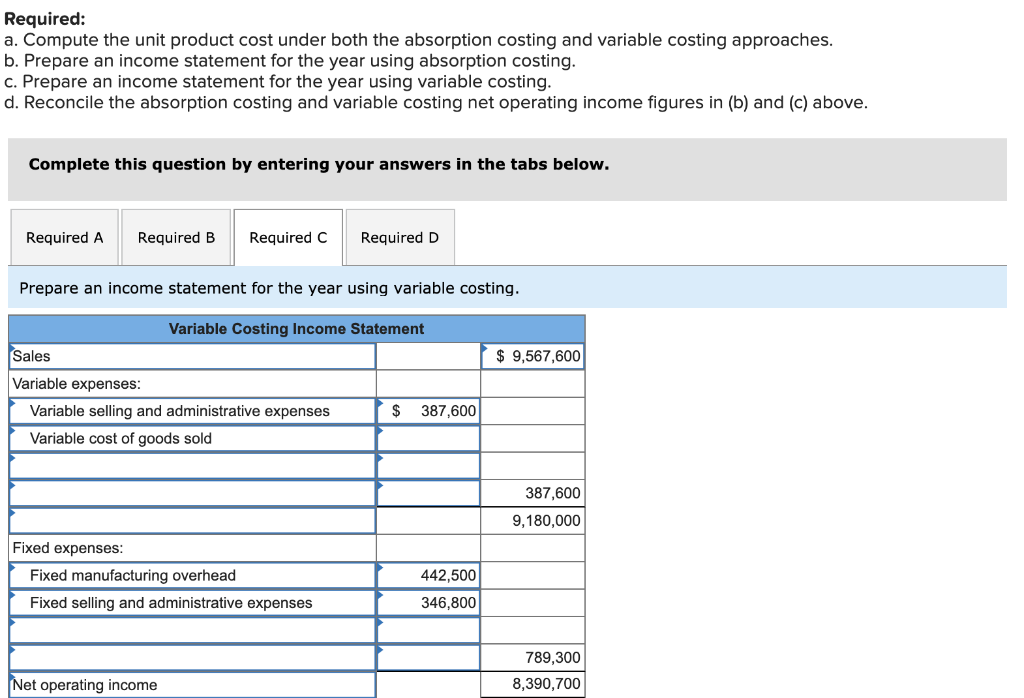Select the $387,600 variable selling expense amount

coord(428,410)
